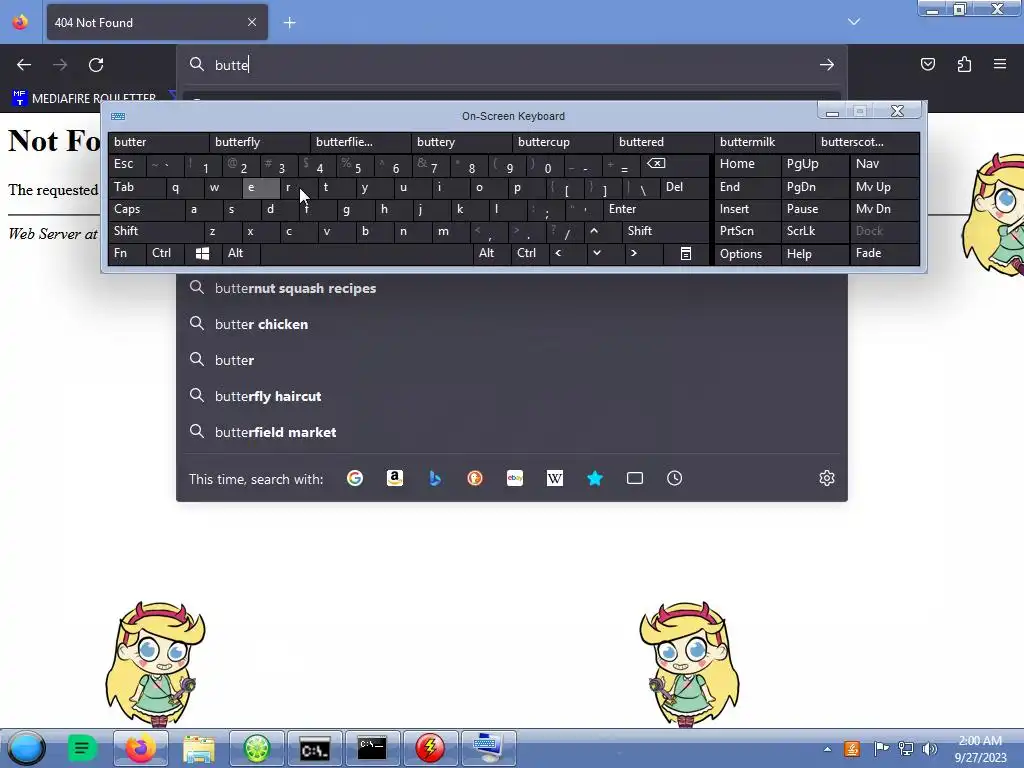Open Firefox extensions icon

pos(964,64)
